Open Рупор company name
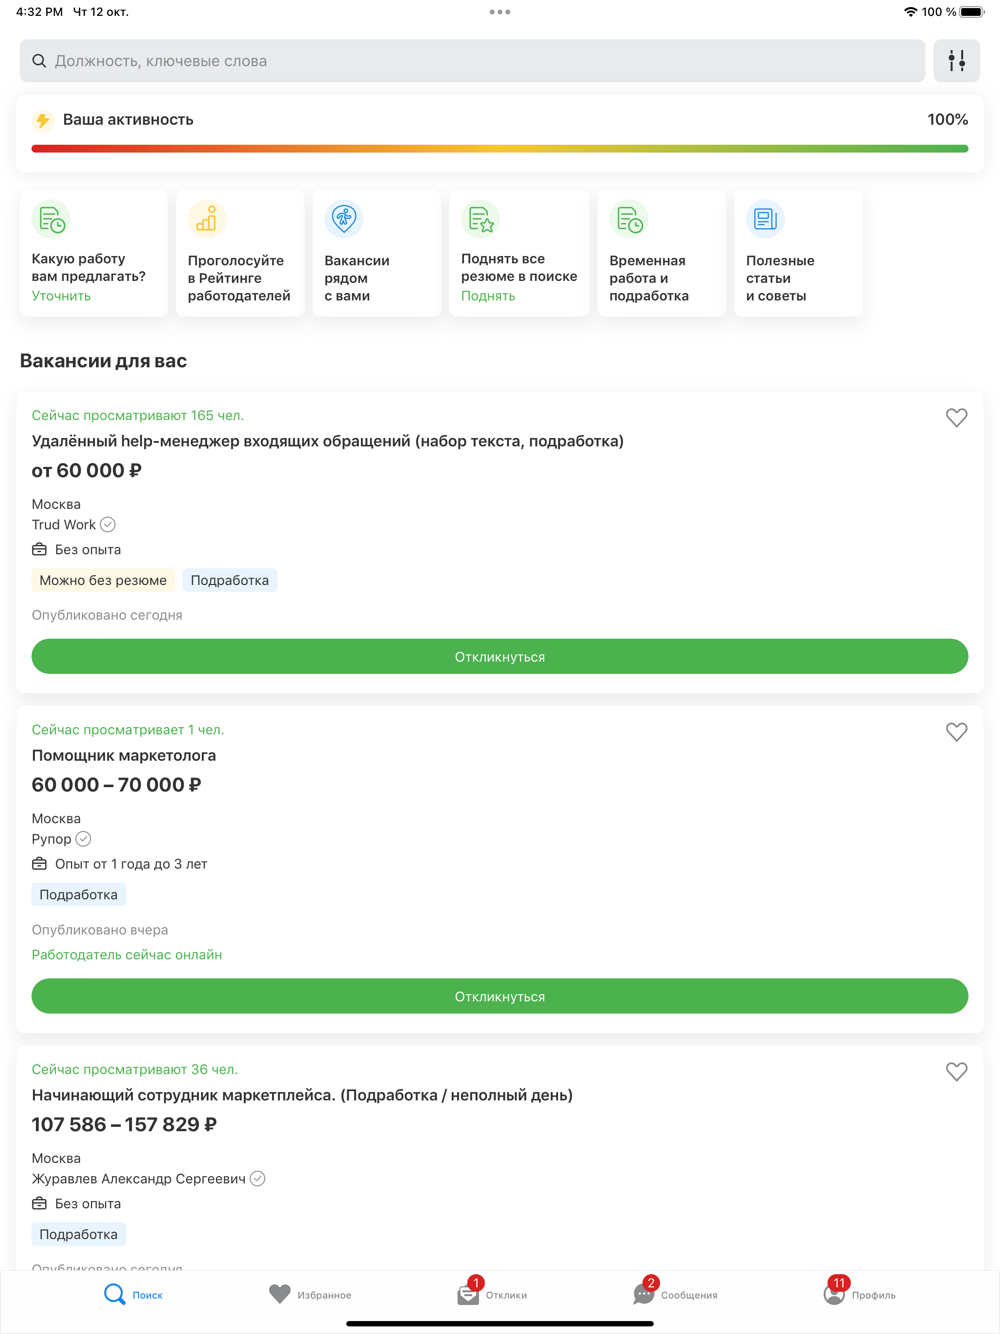Viewport: 1000px width, 1334px height. (x=52, y=839)
